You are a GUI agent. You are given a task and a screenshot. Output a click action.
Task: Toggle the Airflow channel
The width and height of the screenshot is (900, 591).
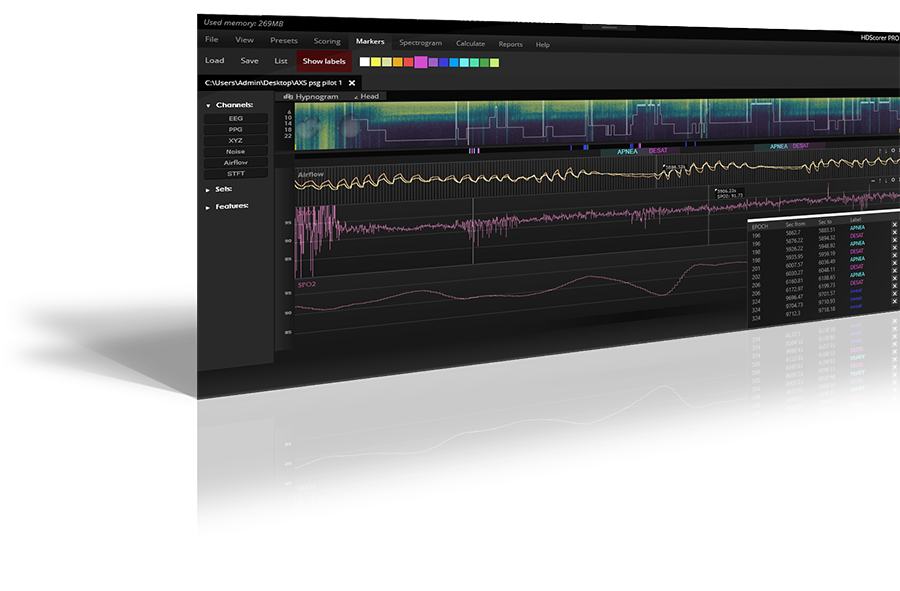pos(236,162)
